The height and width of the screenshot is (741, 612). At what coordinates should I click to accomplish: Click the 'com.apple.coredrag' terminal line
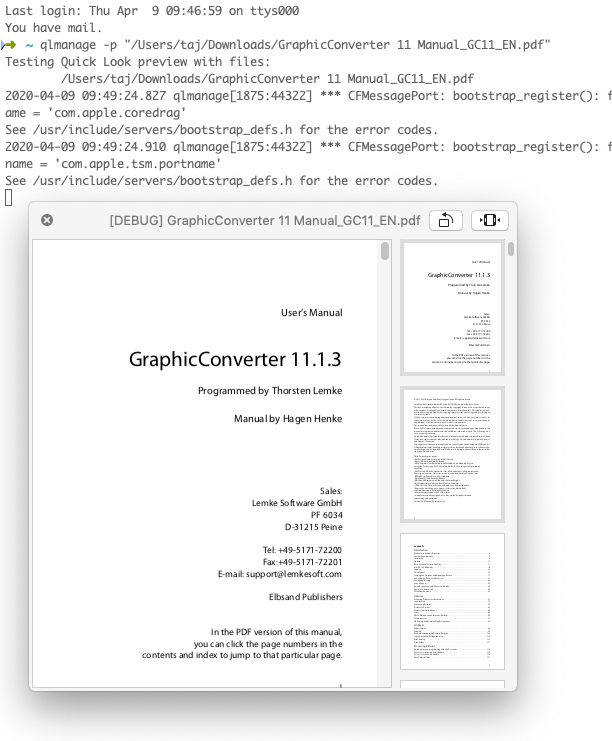coord(95,113)
